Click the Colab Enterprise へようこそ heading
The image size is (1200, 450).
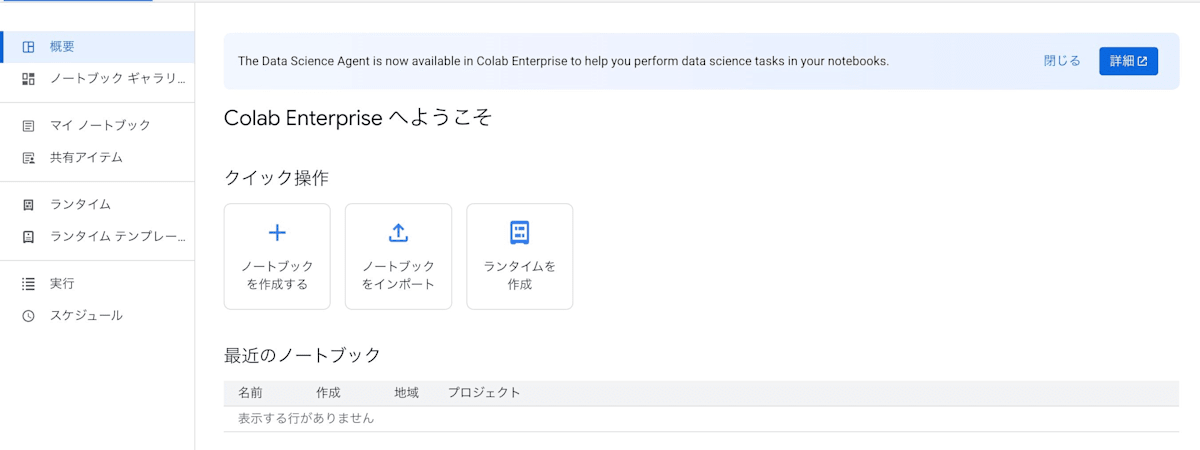(x=358, y=118)
